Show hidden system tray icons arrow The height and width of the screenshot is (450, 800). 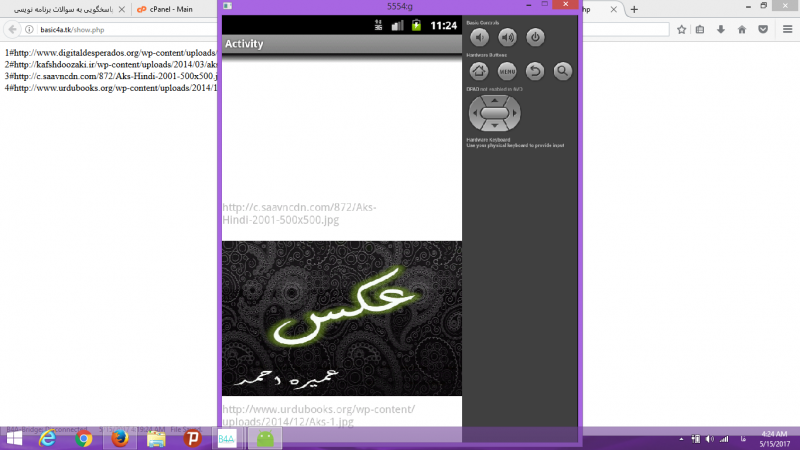coord(681,439)
